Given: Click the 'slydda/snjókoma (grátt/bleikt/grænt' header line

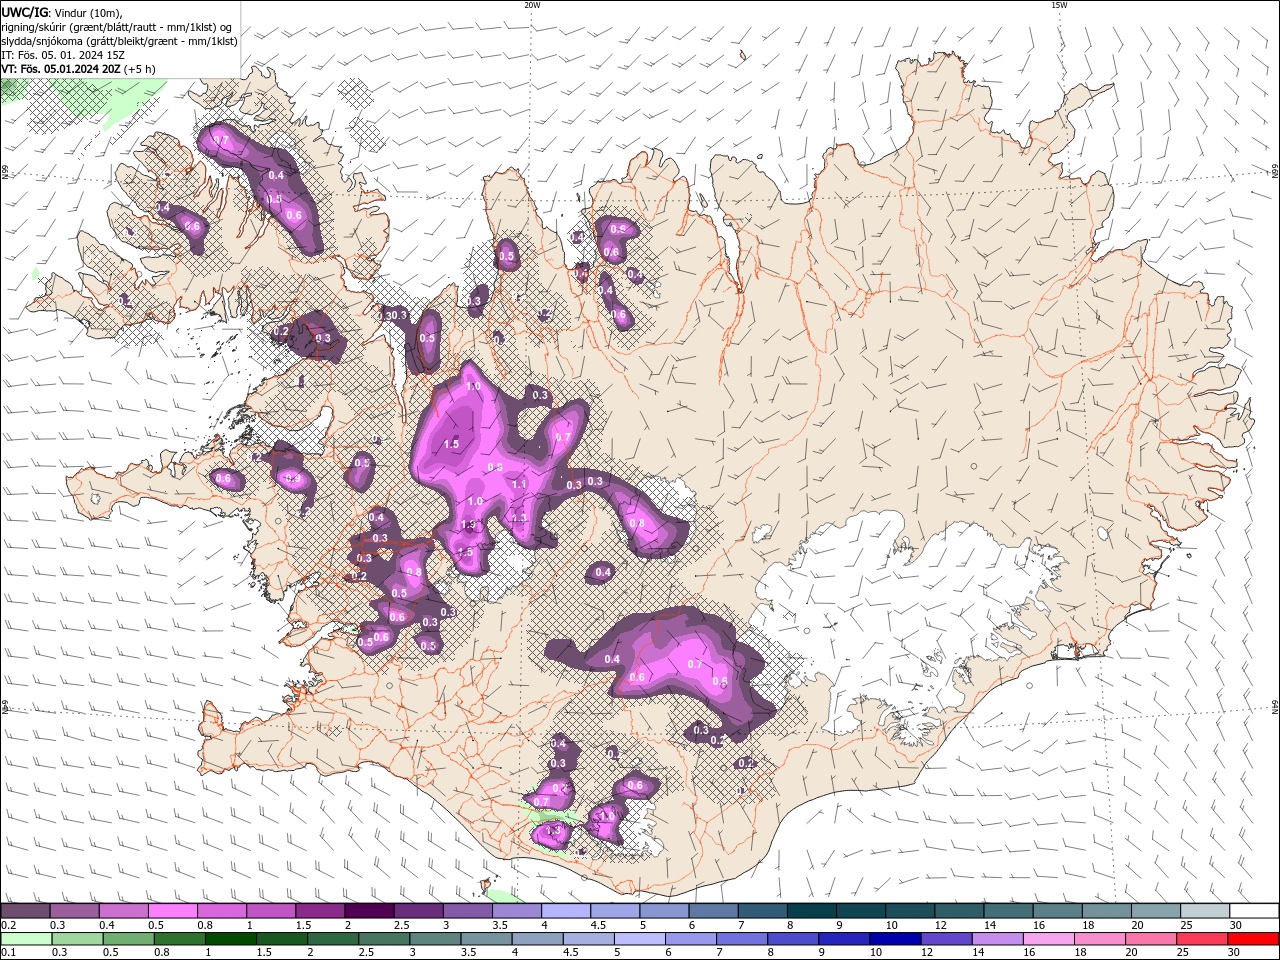Looking at the screenshot, I should [x=119, y=41].
